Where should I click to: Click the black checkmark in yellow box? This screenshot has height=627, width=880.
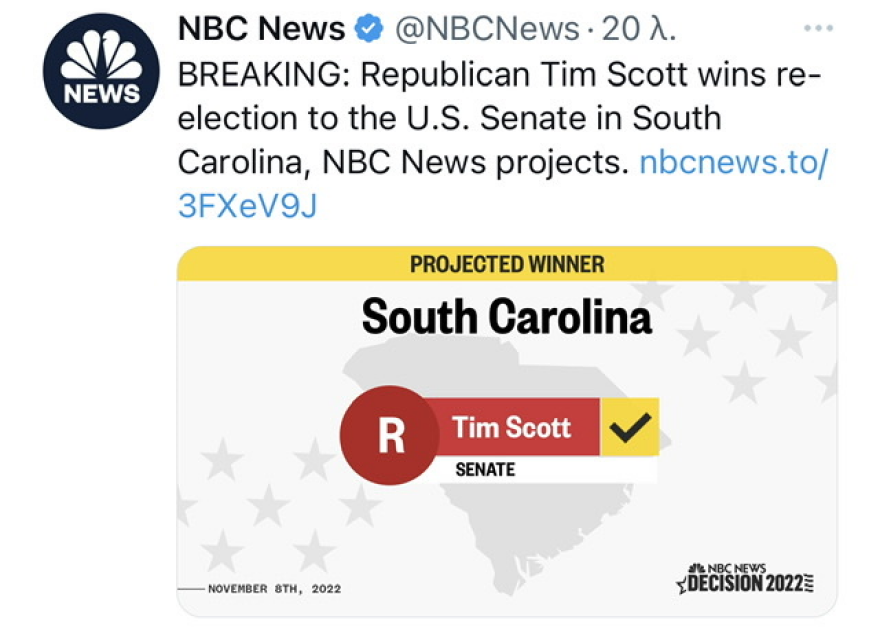[x=629, y=428]
